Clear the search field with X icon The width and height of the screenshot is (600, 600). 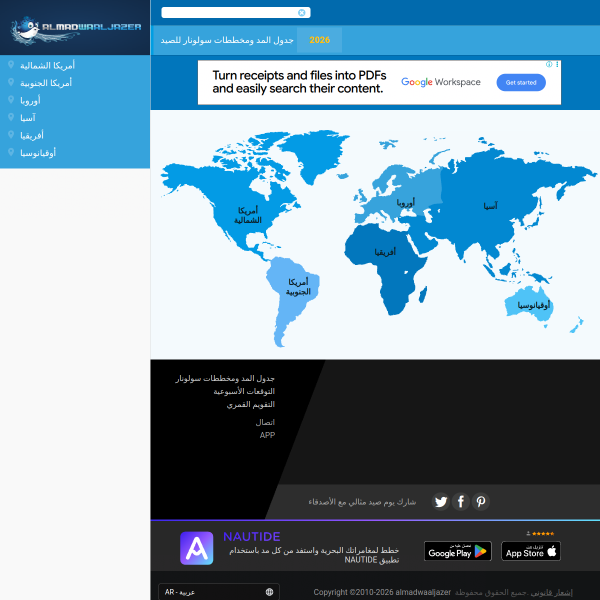[302, 13]
